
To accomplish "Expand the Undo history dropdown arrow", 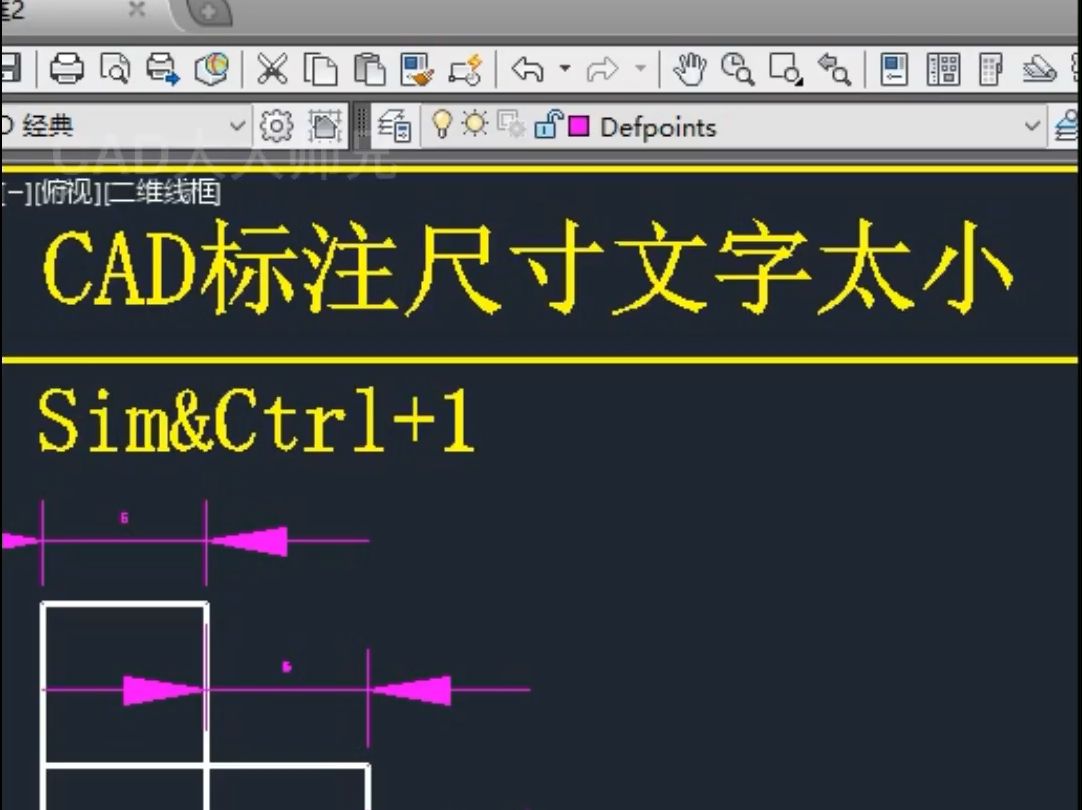I will [565, 69].
